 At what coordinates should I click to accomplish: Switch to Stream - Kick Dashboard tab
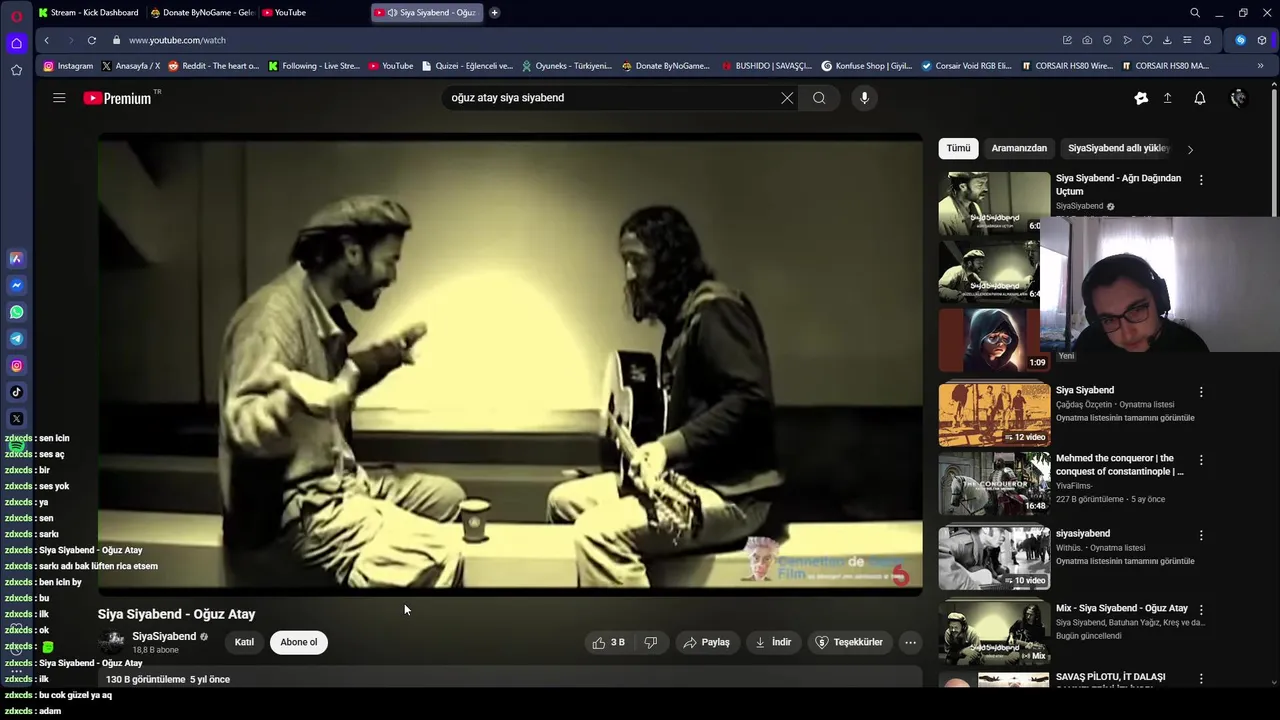click(88, 13)
